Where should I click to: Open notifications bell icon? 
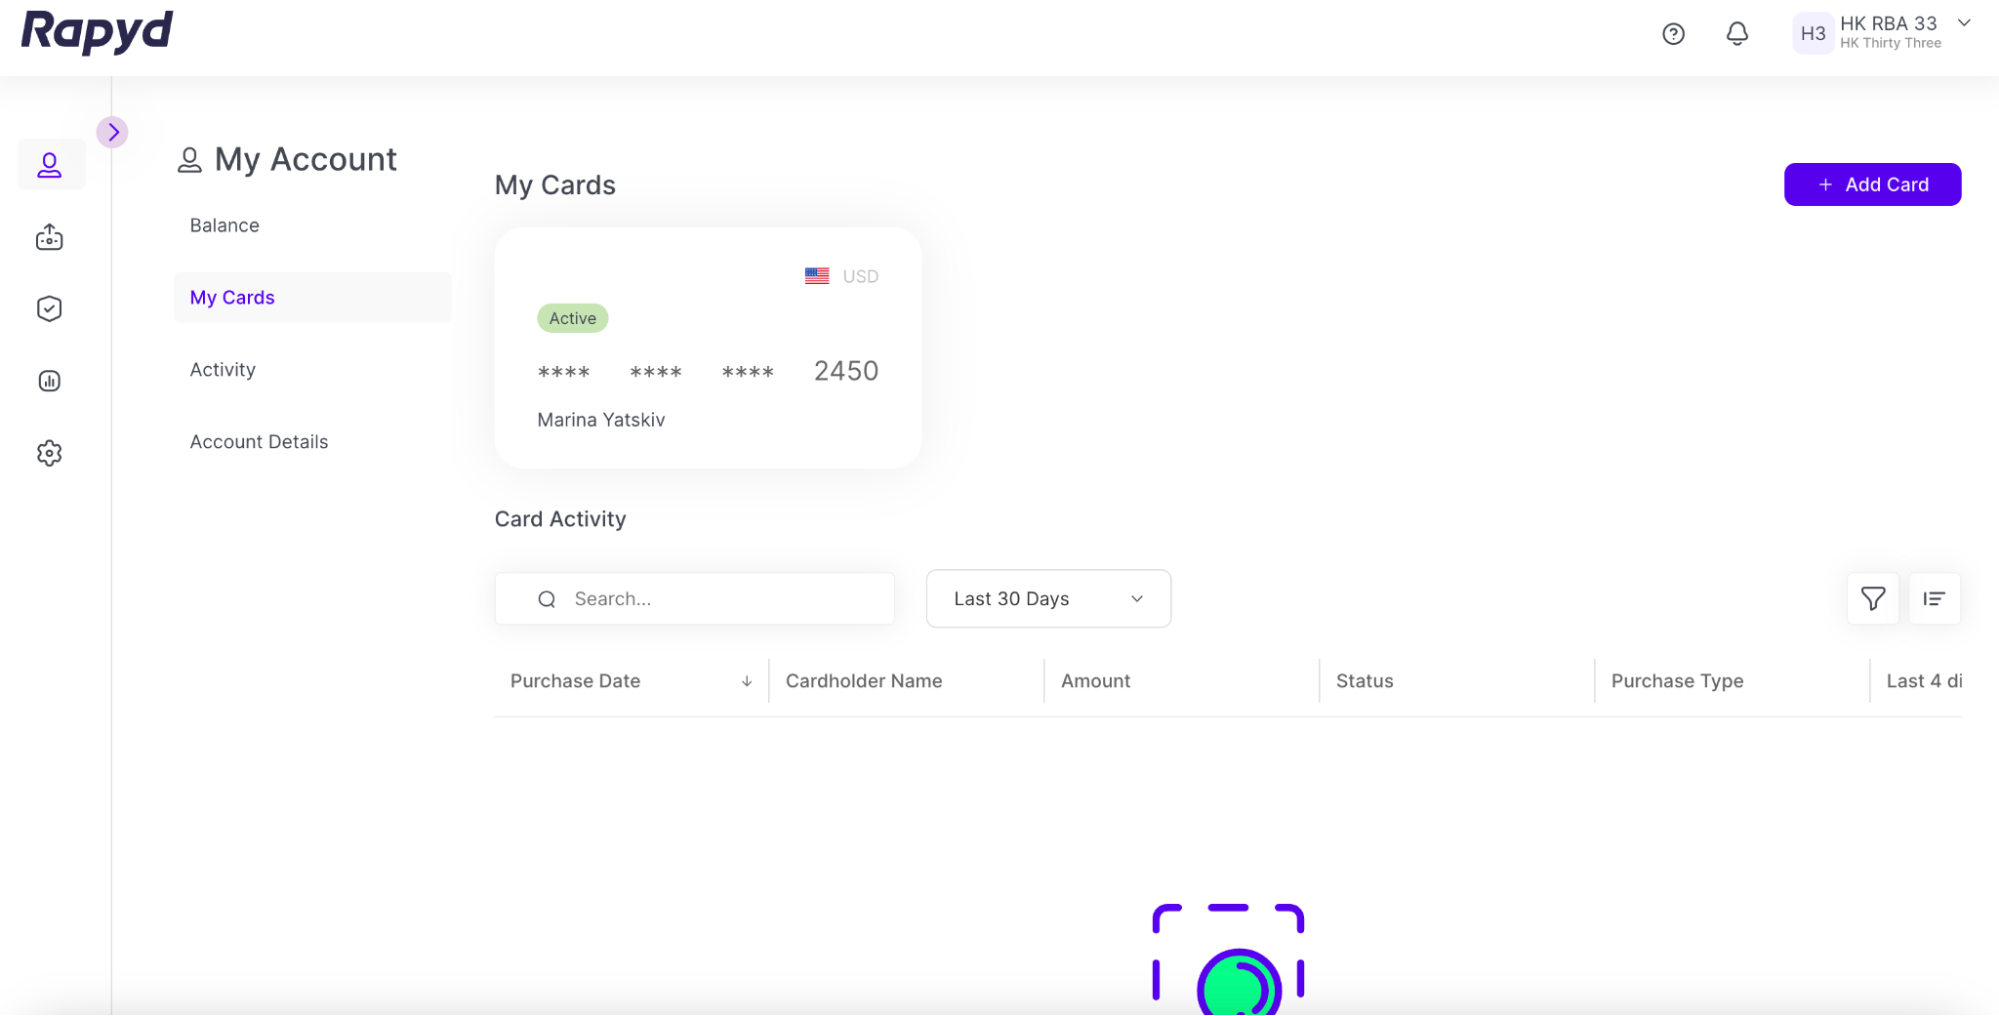point(1737,34)
